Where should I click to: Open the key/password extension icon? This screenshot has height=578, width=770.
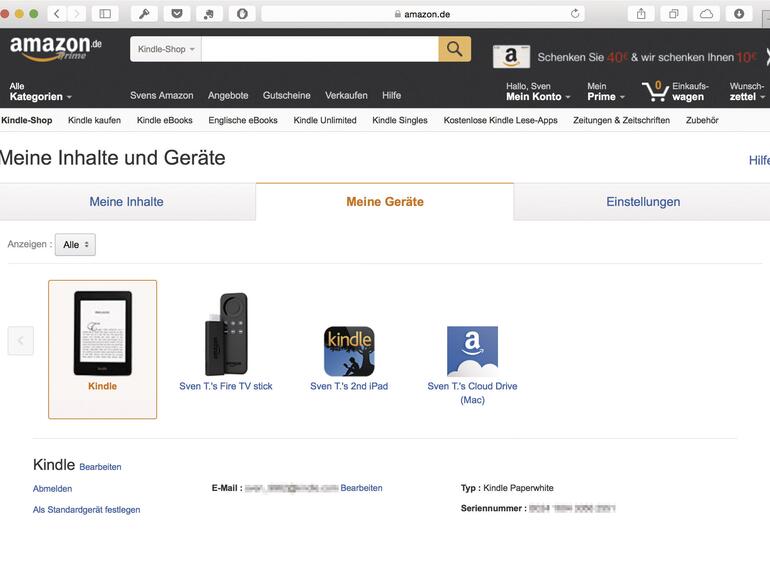point(144,14)
